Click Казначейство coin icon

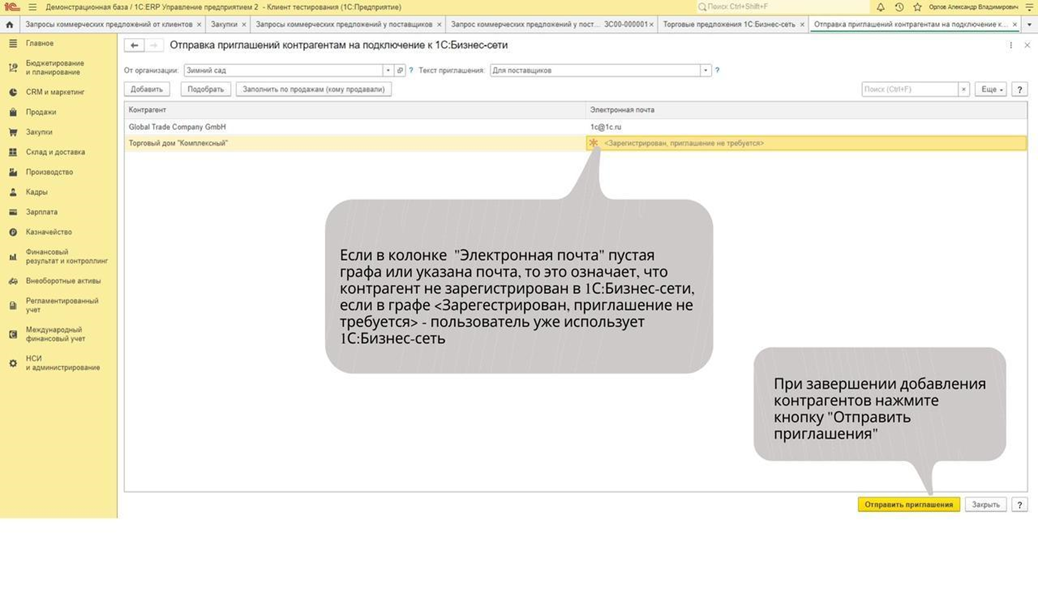(x=13, y=232)
